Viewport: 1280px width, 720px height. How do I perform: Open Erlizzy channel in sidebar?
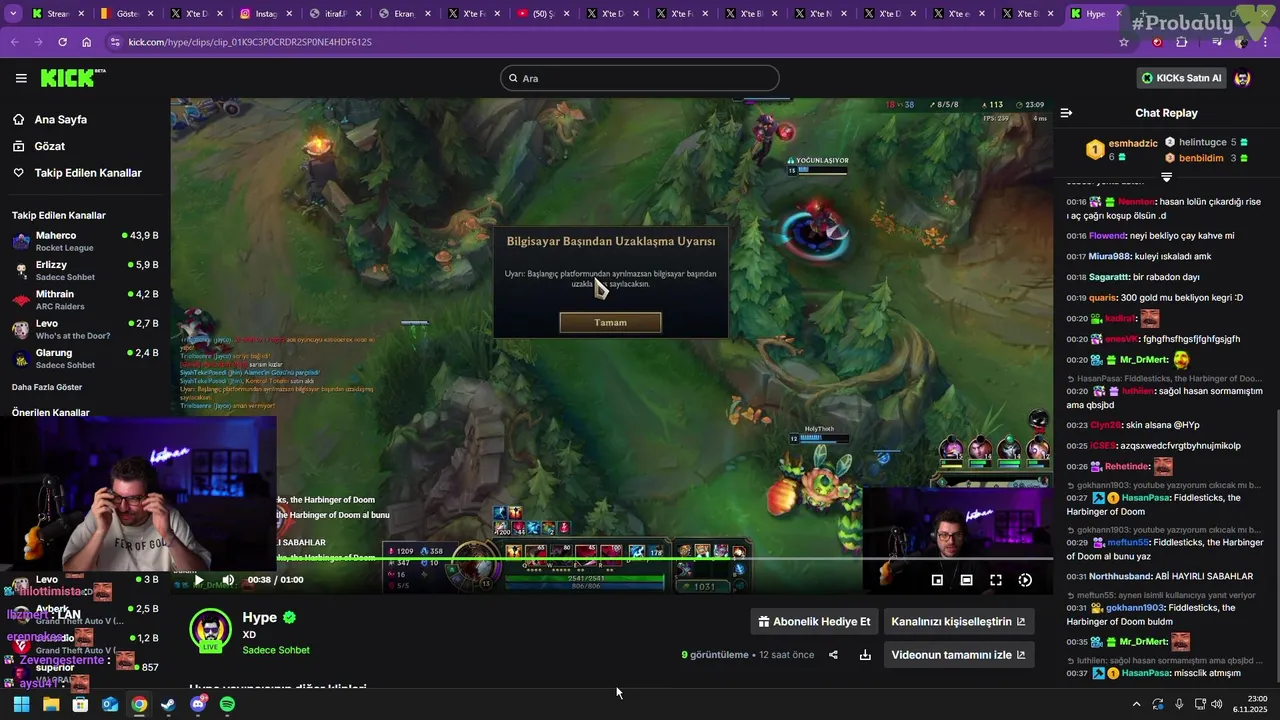85,270
